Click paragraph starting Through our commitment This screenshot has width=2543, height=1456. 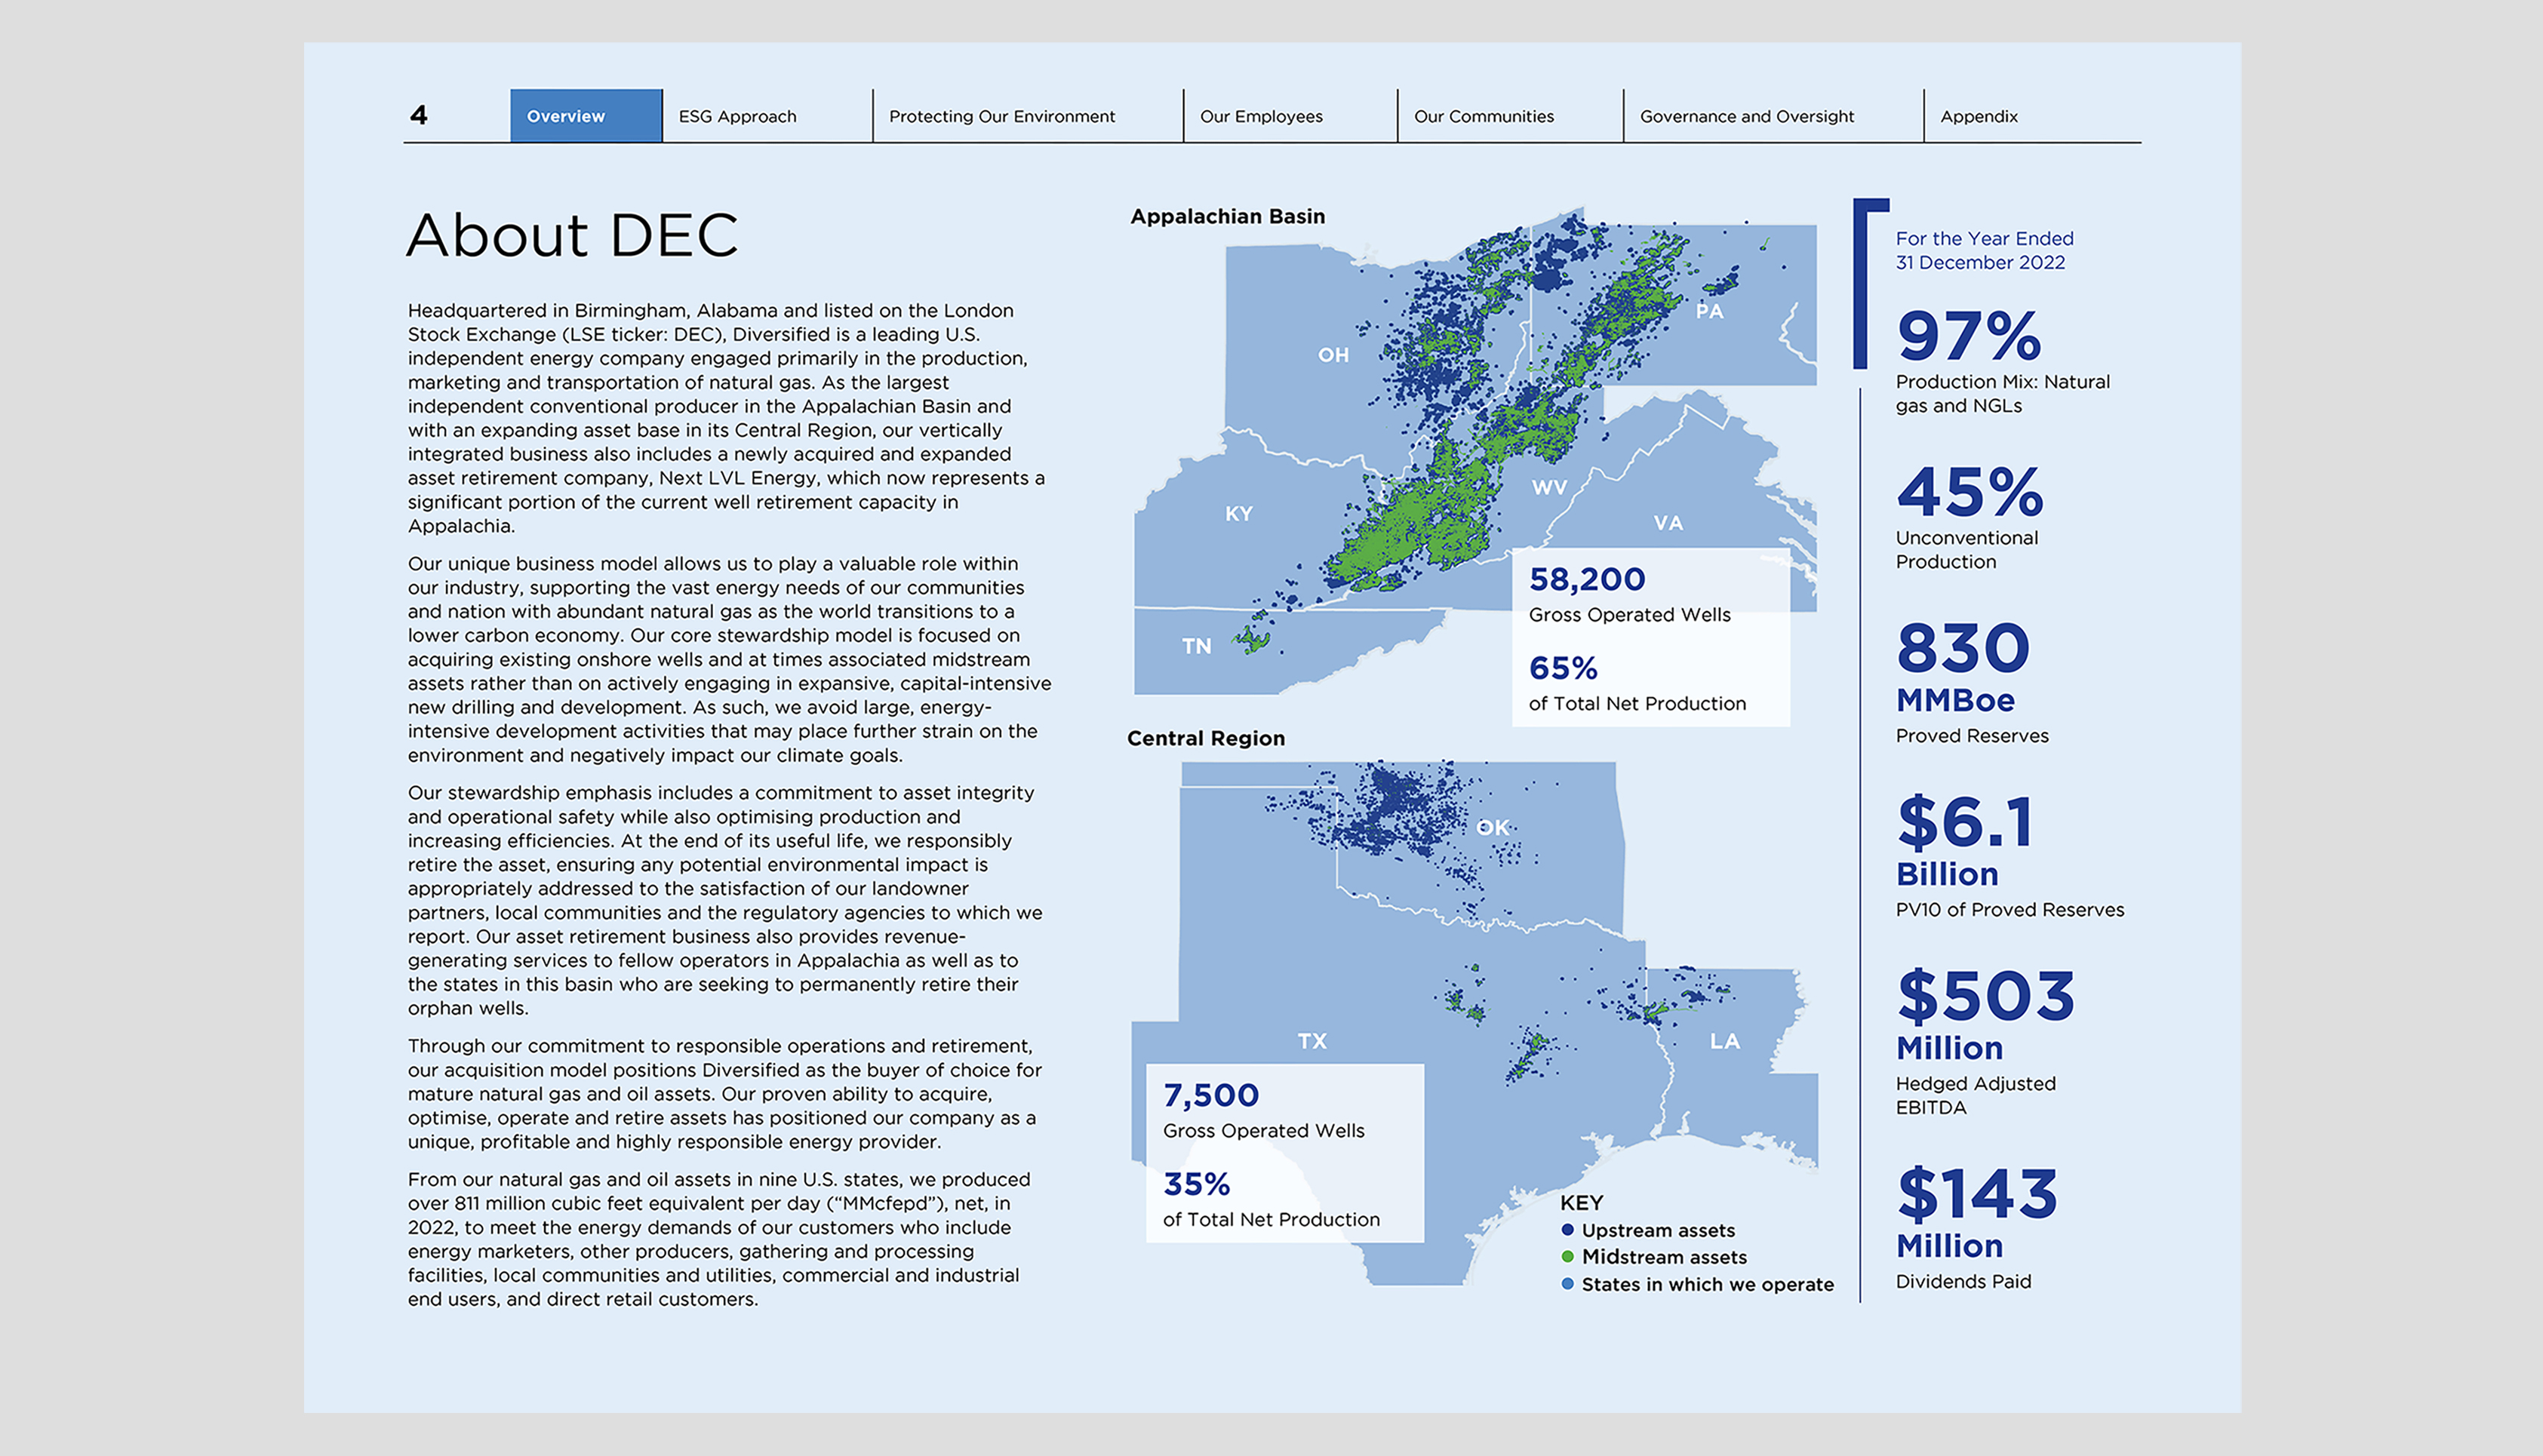pyautogui.click(x=725, y=1094)
